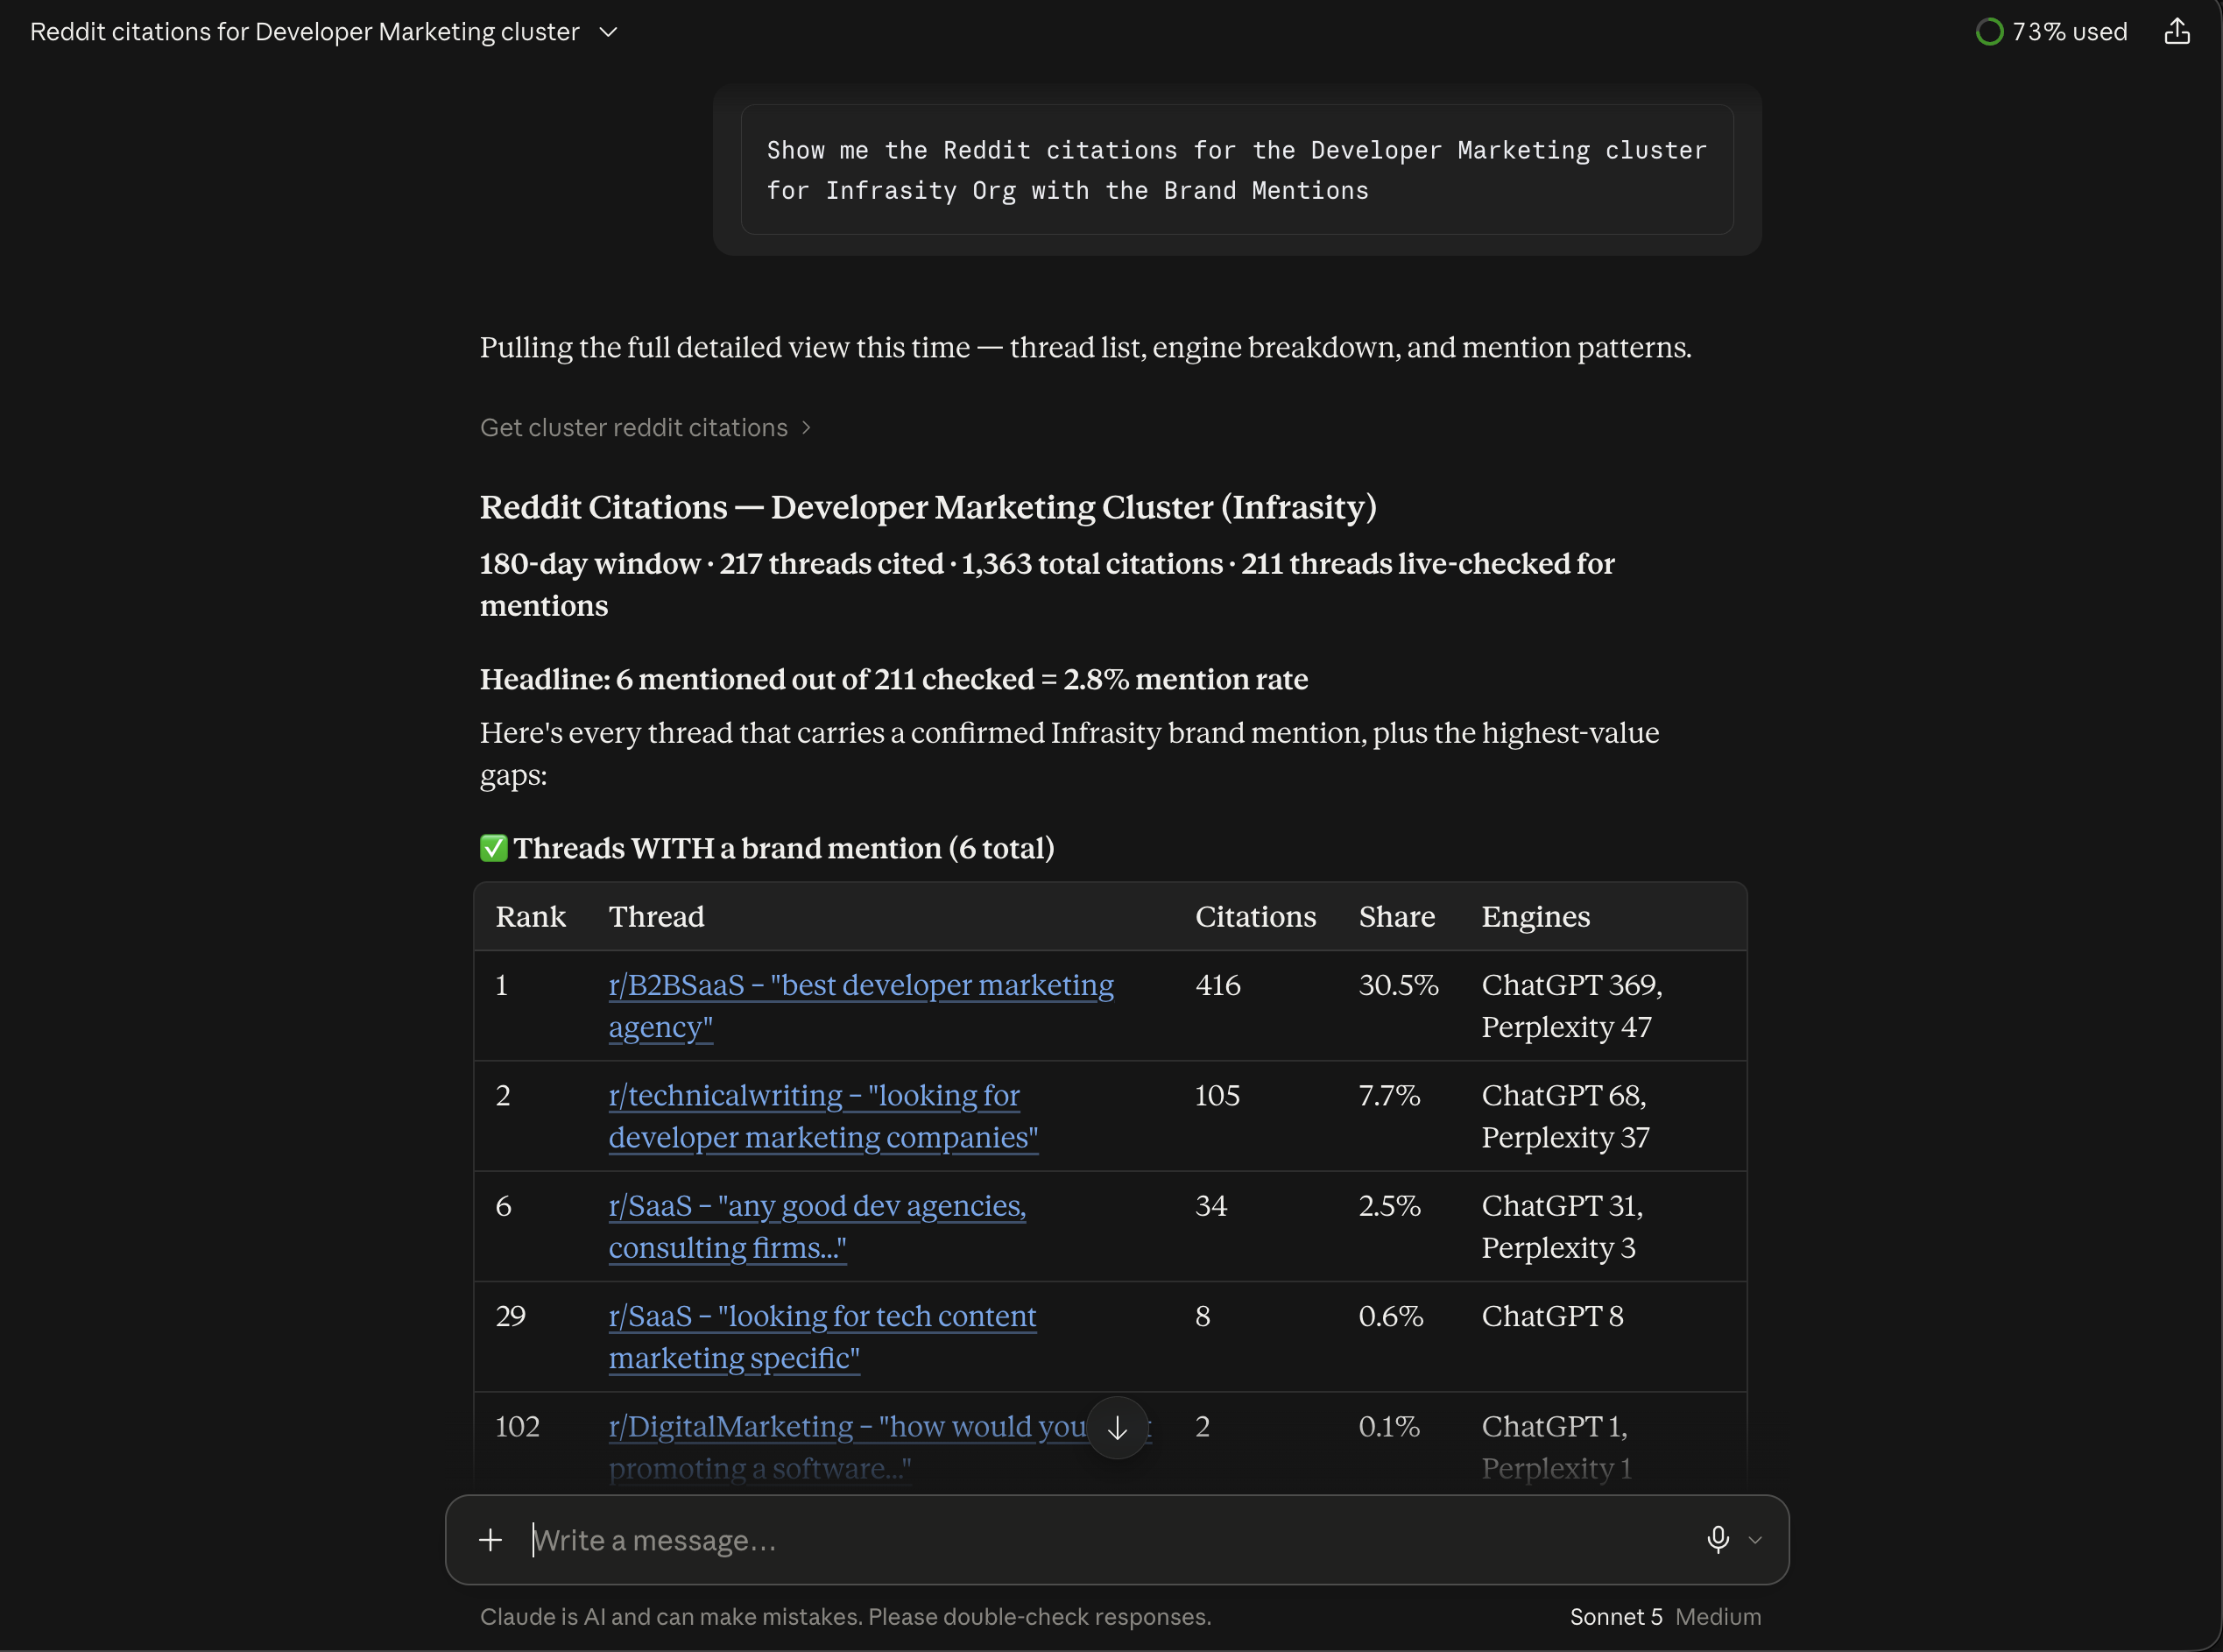Screen dimensions: 2223x1652
Task: Open the conversation title dropdown chevron
Action: pos(608,32)
